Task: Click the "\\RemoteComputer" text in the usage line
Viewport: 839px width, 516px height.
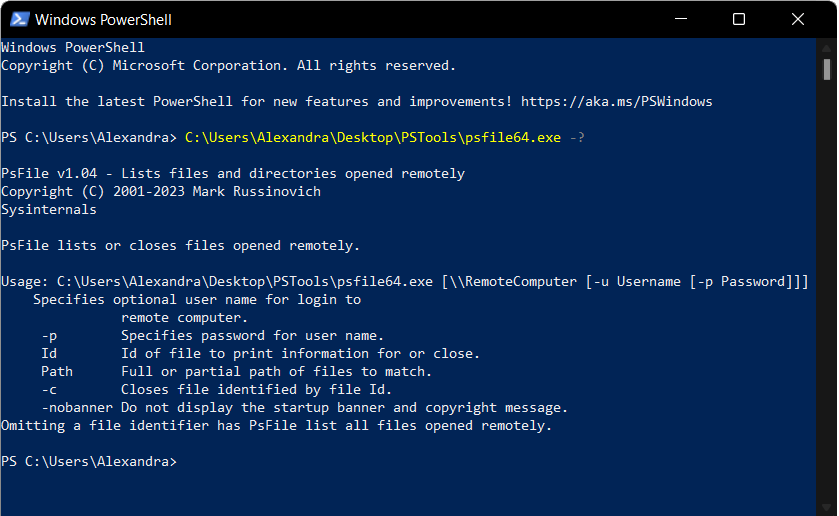Action: click(x=513, y=282)
